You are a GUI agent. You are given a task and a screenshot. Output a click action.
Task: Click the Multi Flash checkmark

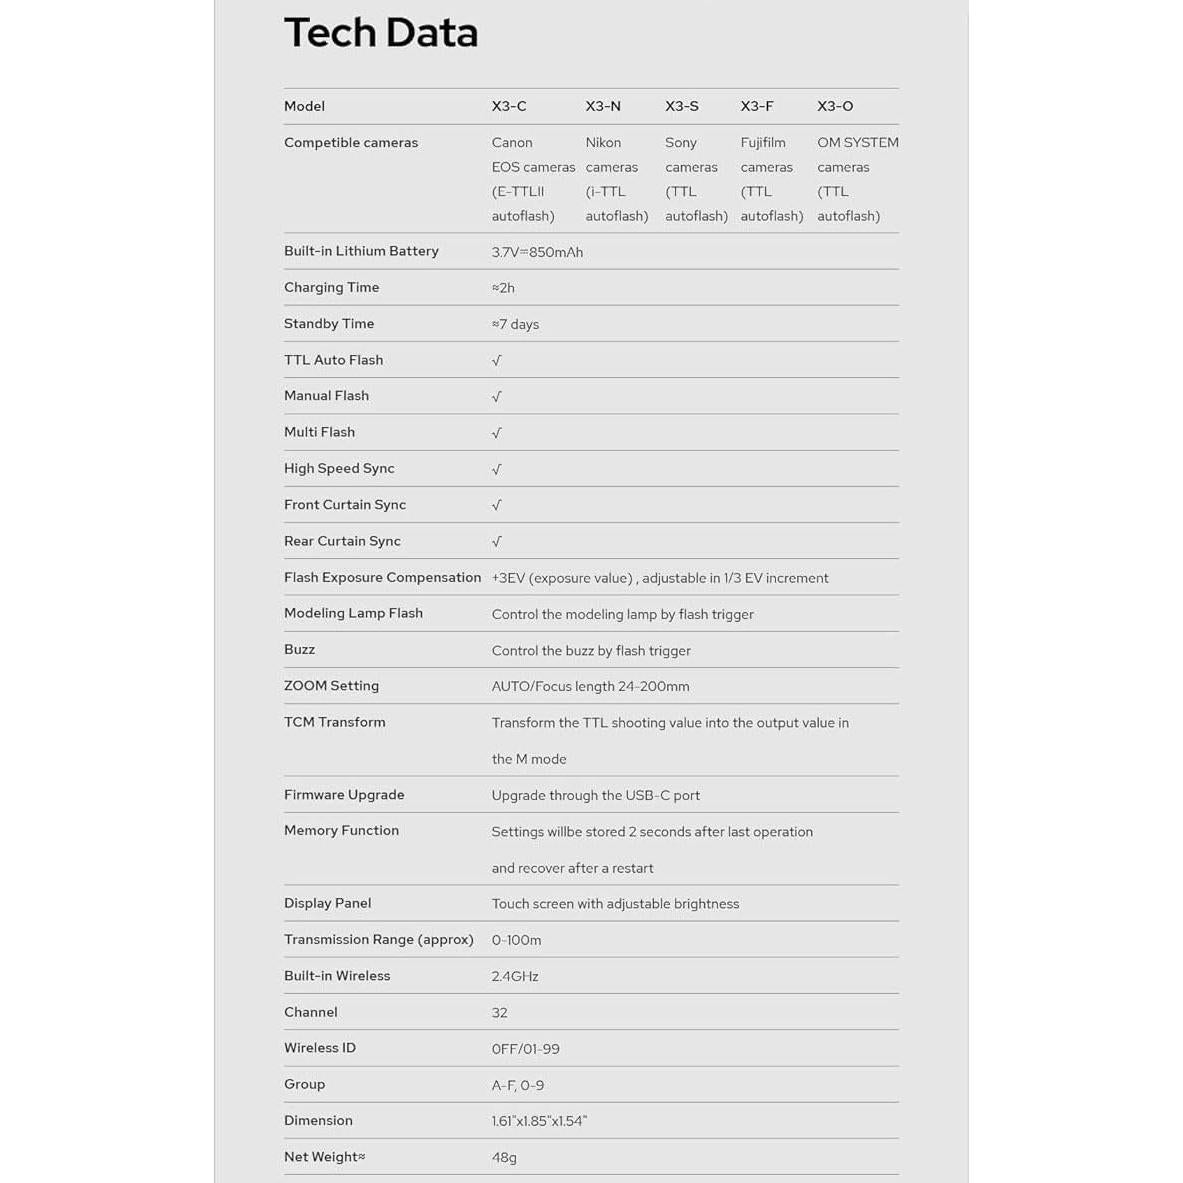tap(497, 433)
